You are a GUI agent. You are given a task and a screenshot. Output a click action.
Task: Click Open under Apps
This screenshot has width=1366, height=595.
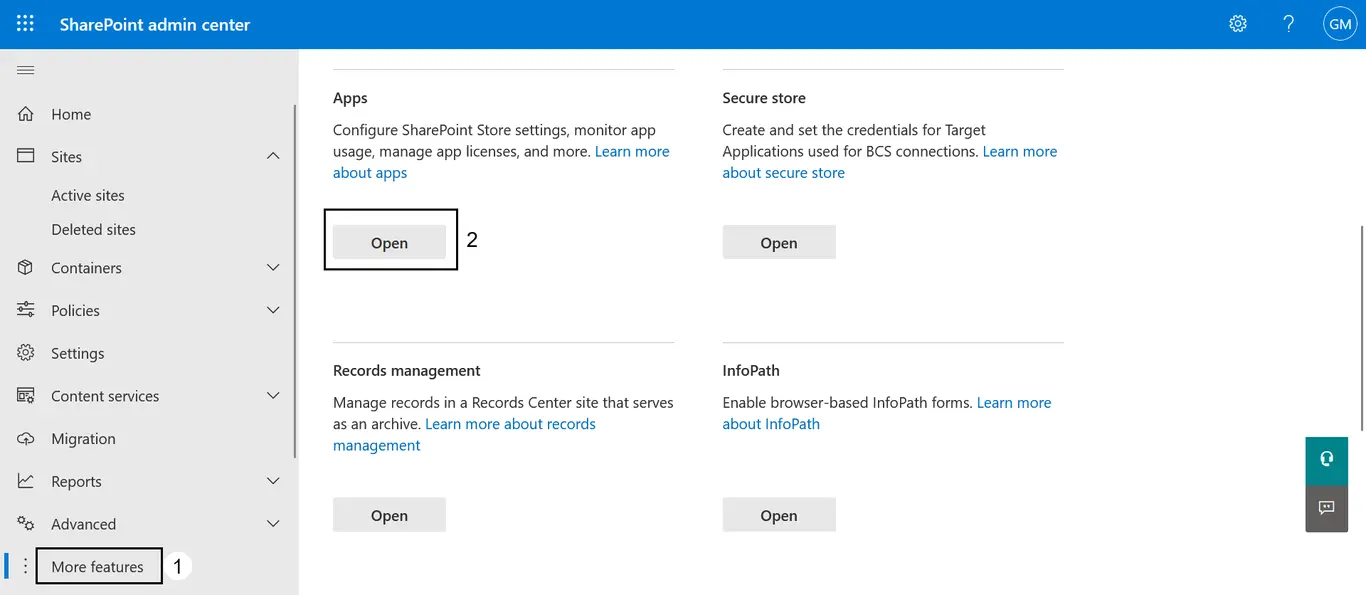[389, 243]
